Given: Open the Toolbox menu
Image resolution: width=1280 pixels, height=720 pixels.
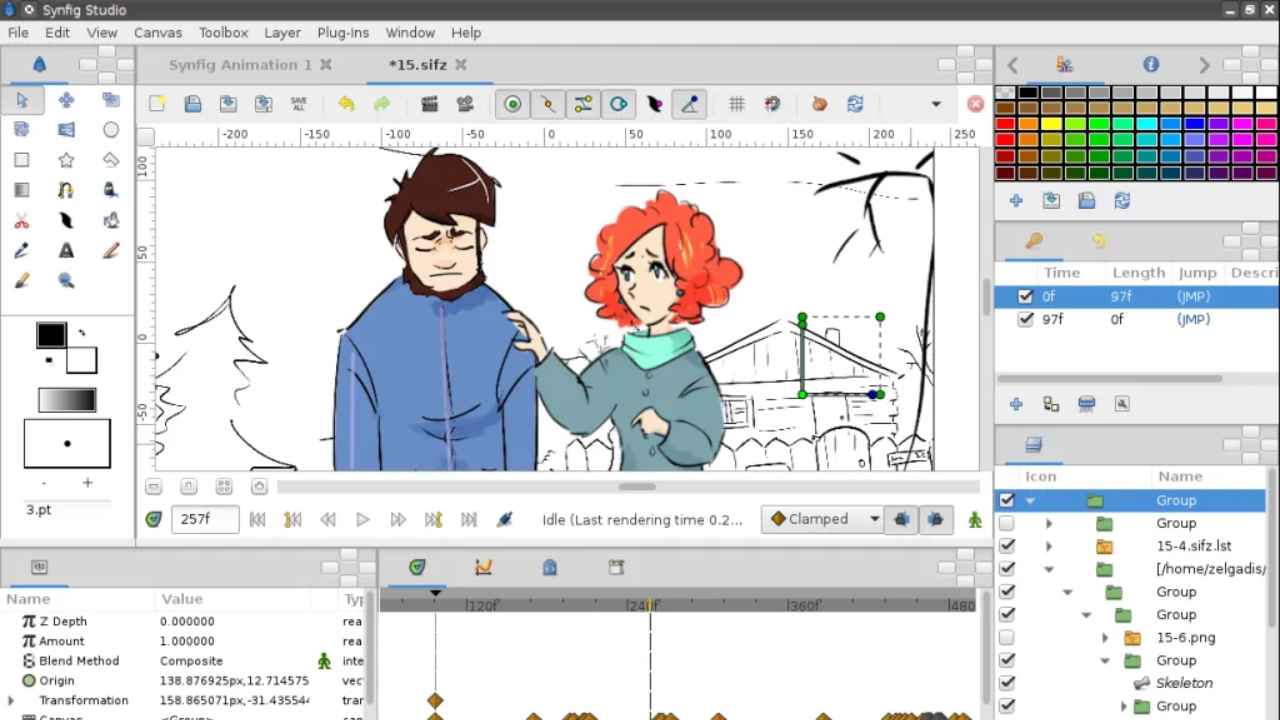Looking at the screenshot, I should 223,32.
